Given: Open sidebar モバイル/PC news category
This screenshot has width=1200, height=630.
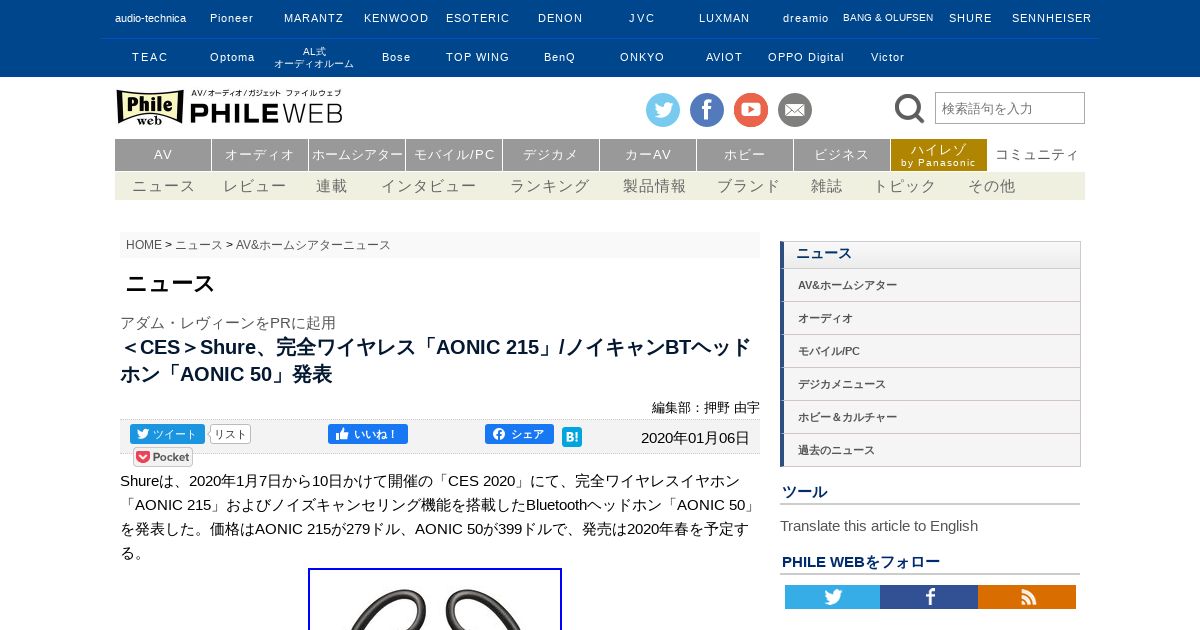Looking at the screenshot, I should [930, 351].
